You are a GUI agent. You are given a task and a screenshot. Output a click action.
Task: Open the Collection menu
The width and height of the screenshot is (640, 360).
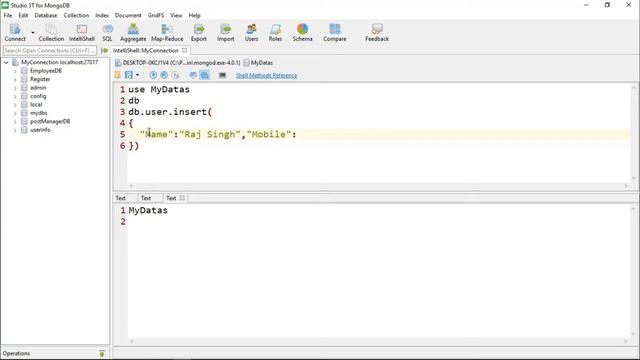pyautogui.click(x=76, y=15)
